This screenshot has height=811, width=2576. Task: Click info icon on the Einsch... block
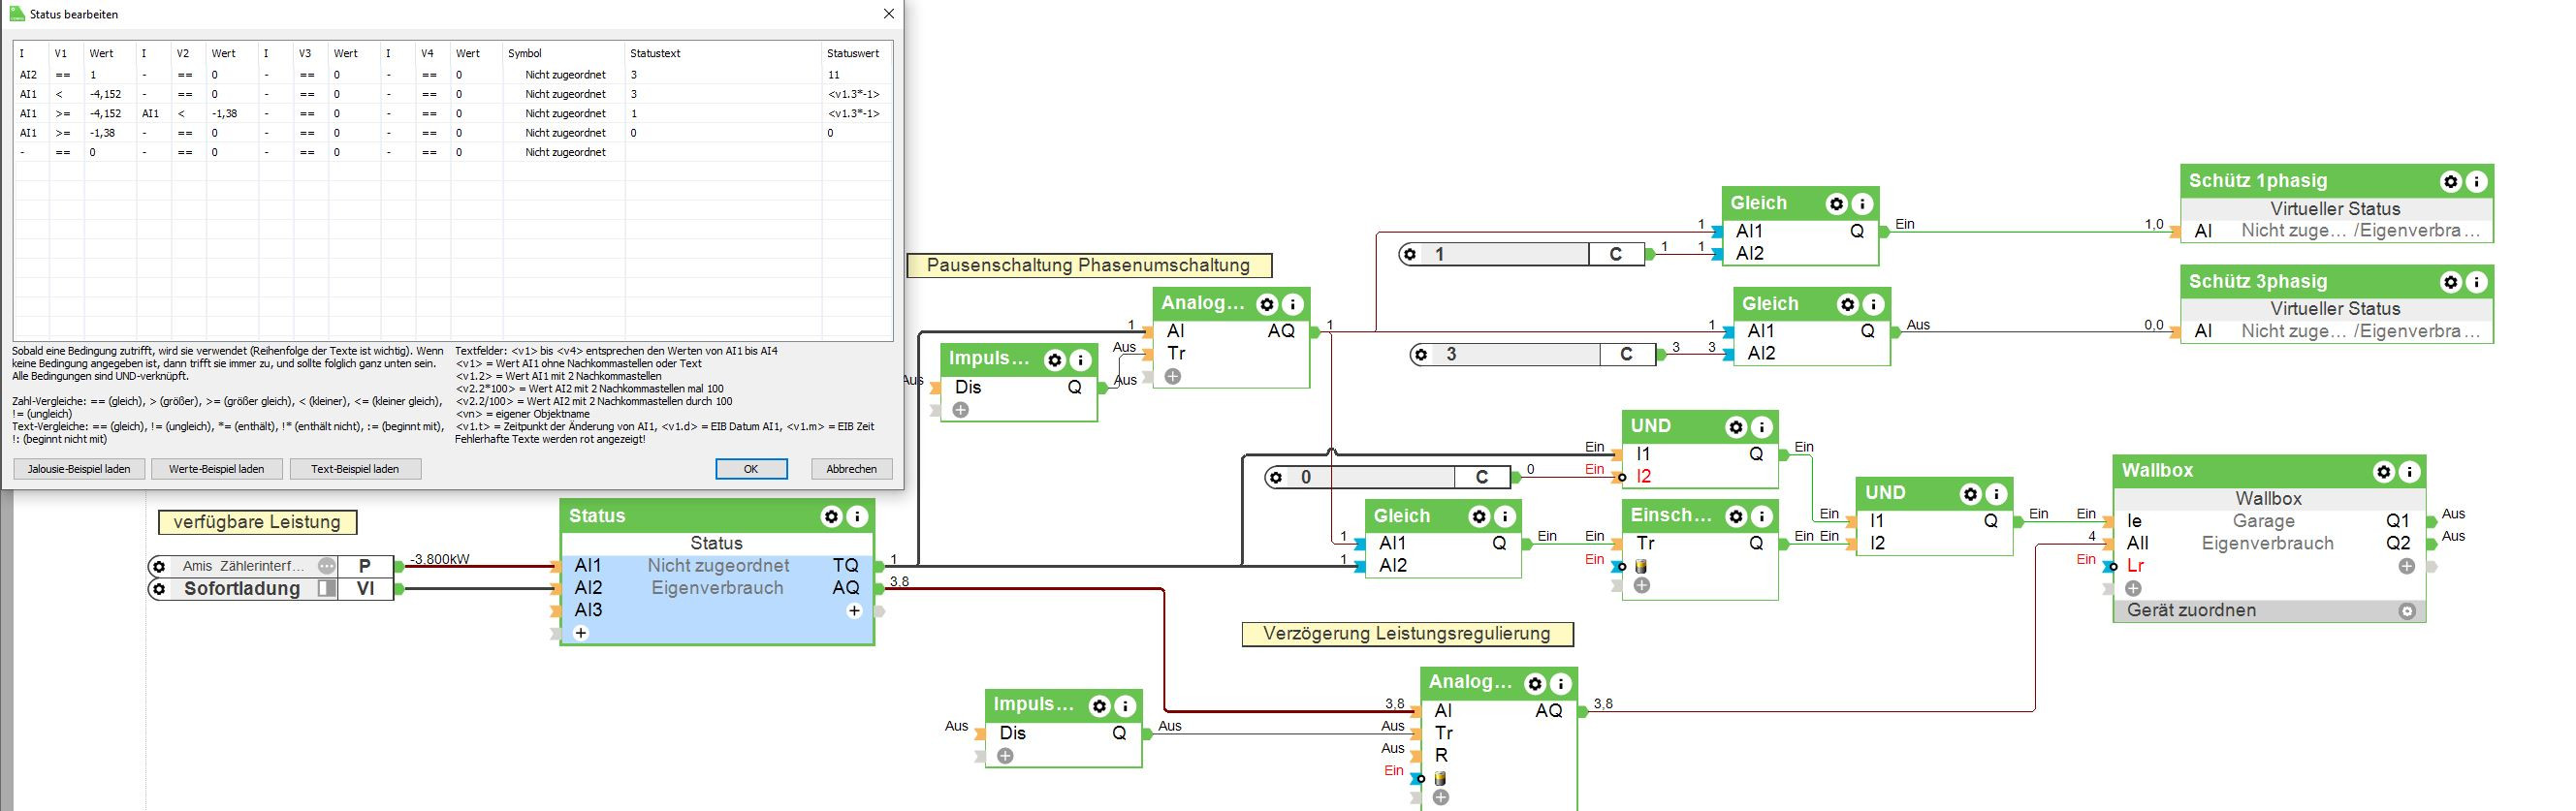[x=1762, y=516]
